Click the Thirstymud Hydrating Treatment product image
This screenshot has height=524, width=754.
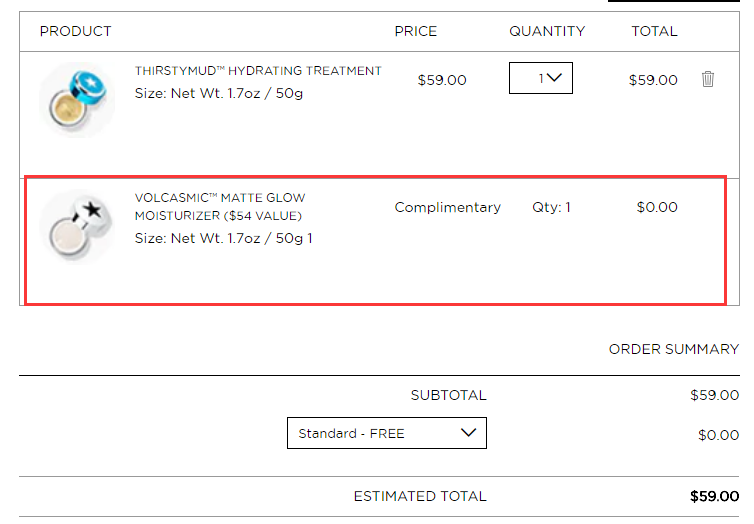pyautogui.click(x=77, y=100)
